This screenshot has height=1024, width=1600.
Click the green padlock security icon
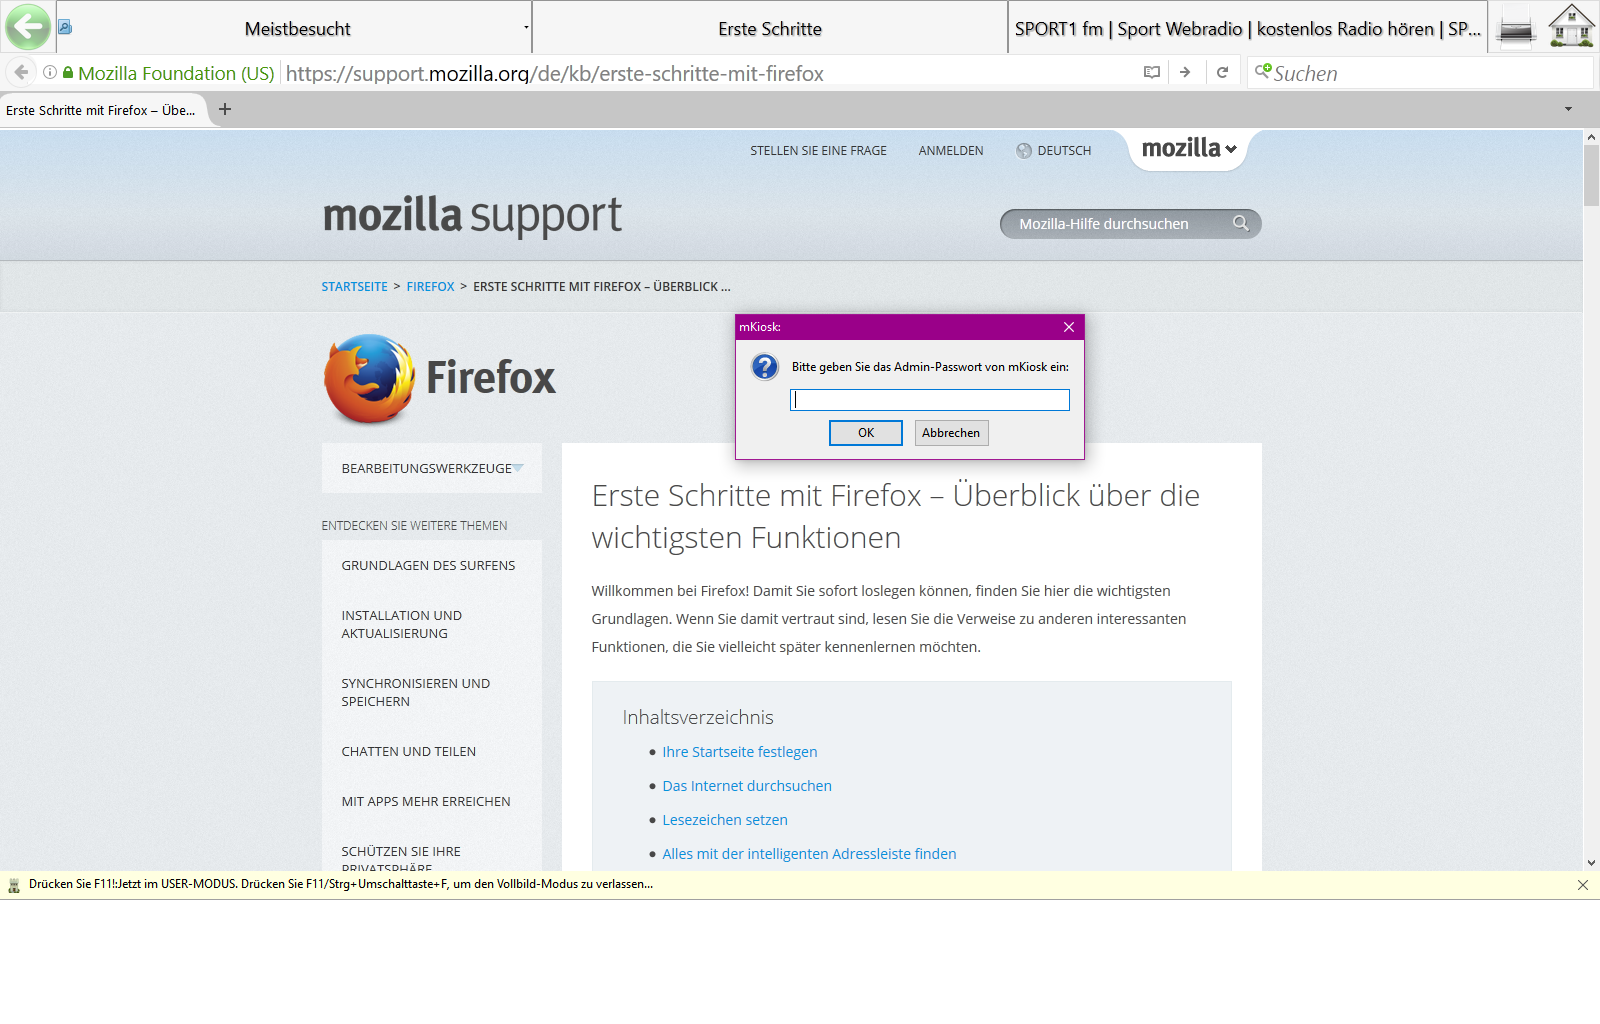[x=68, y=72]
